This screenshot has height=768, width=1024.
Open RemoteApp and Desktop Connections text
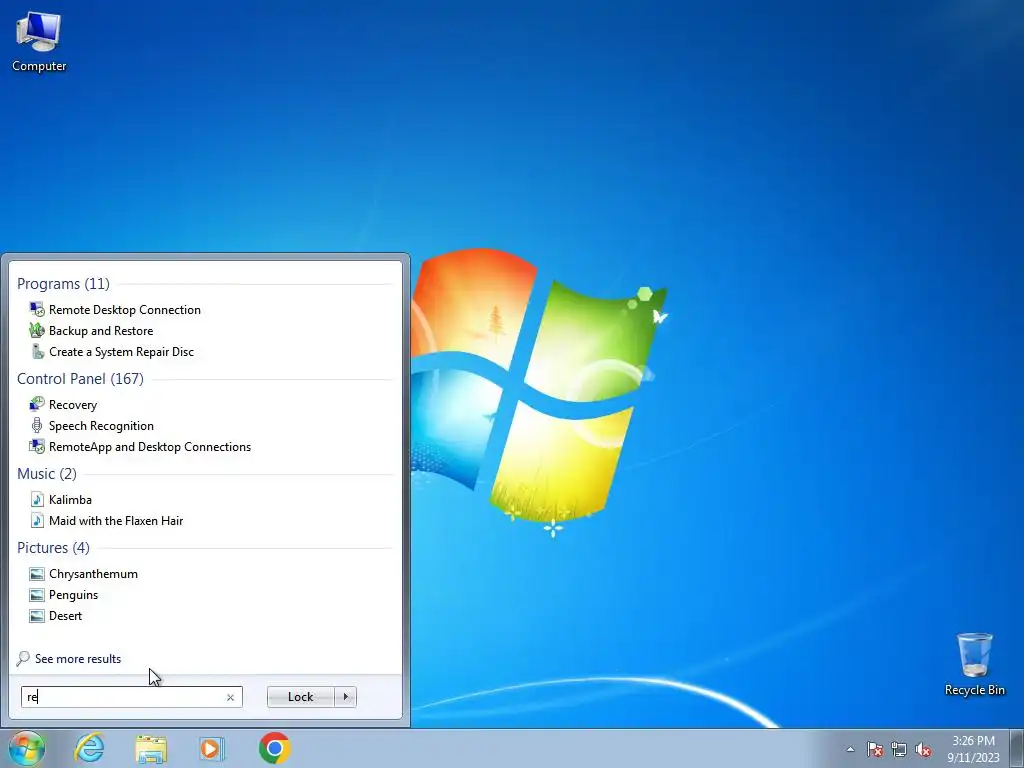pos(150,447)
